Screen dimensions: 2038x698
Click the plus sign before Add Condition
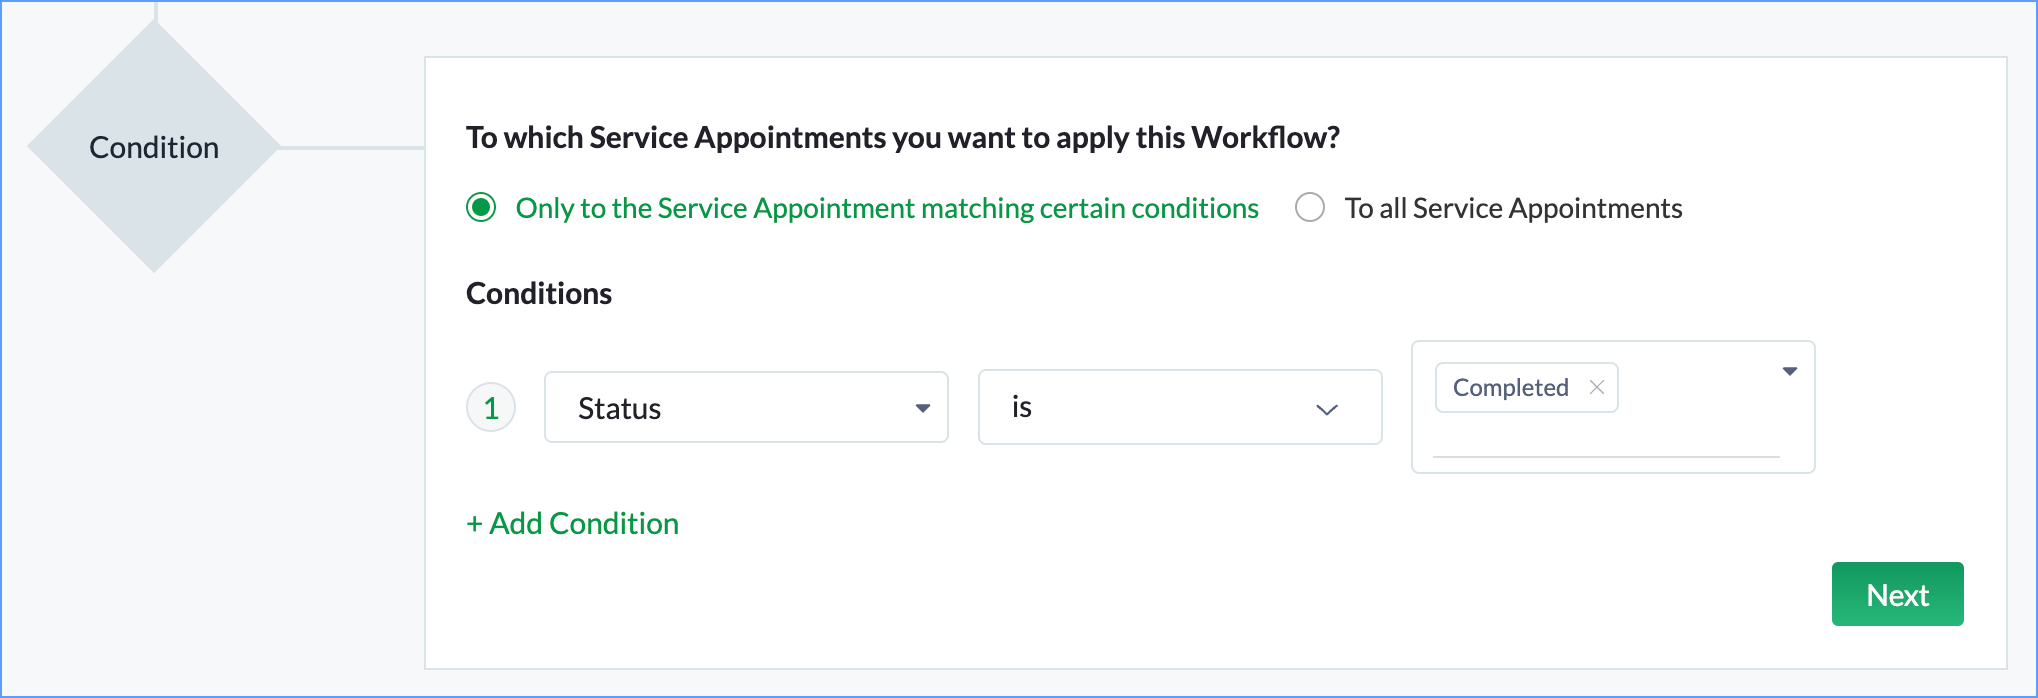coord(474,524)
